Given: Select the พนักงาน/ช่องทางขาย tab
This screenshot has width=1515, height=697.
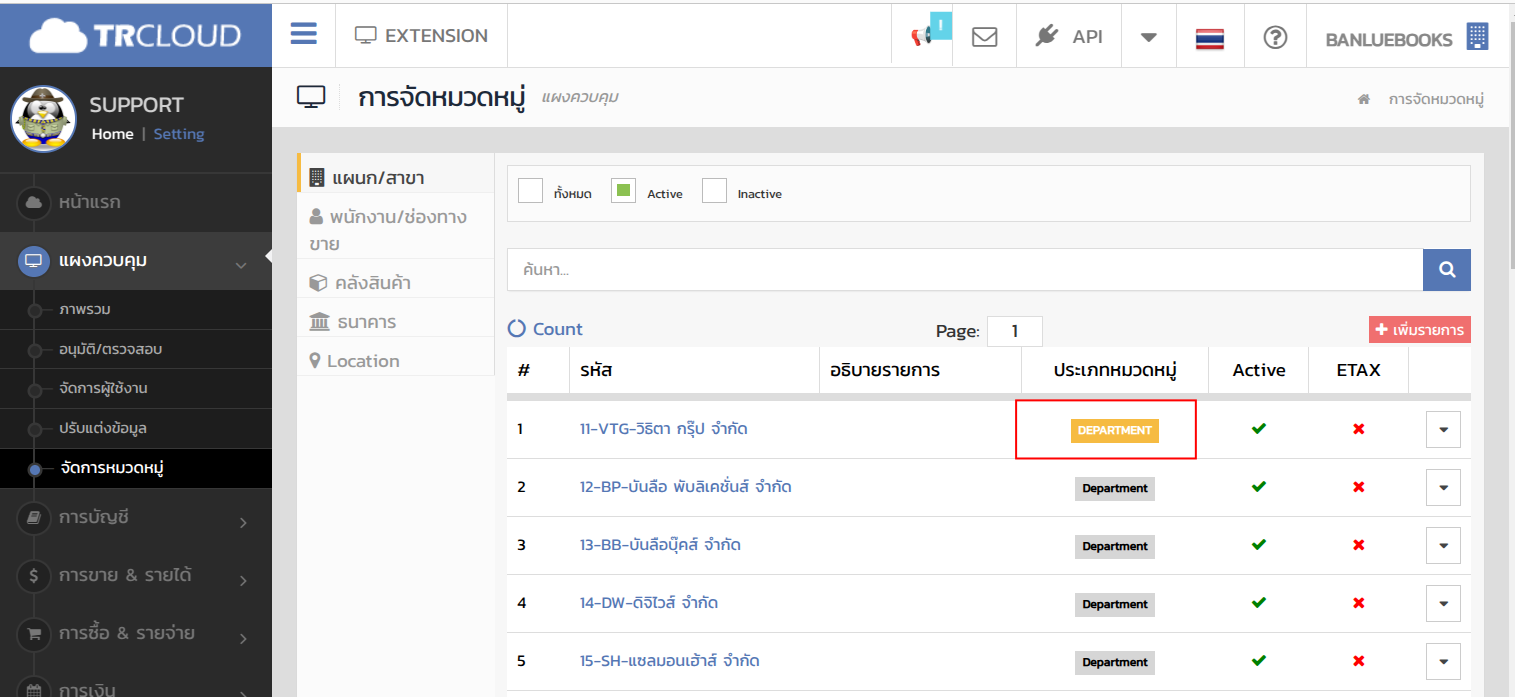Looking at the screenshot, I should pos(395,229).
